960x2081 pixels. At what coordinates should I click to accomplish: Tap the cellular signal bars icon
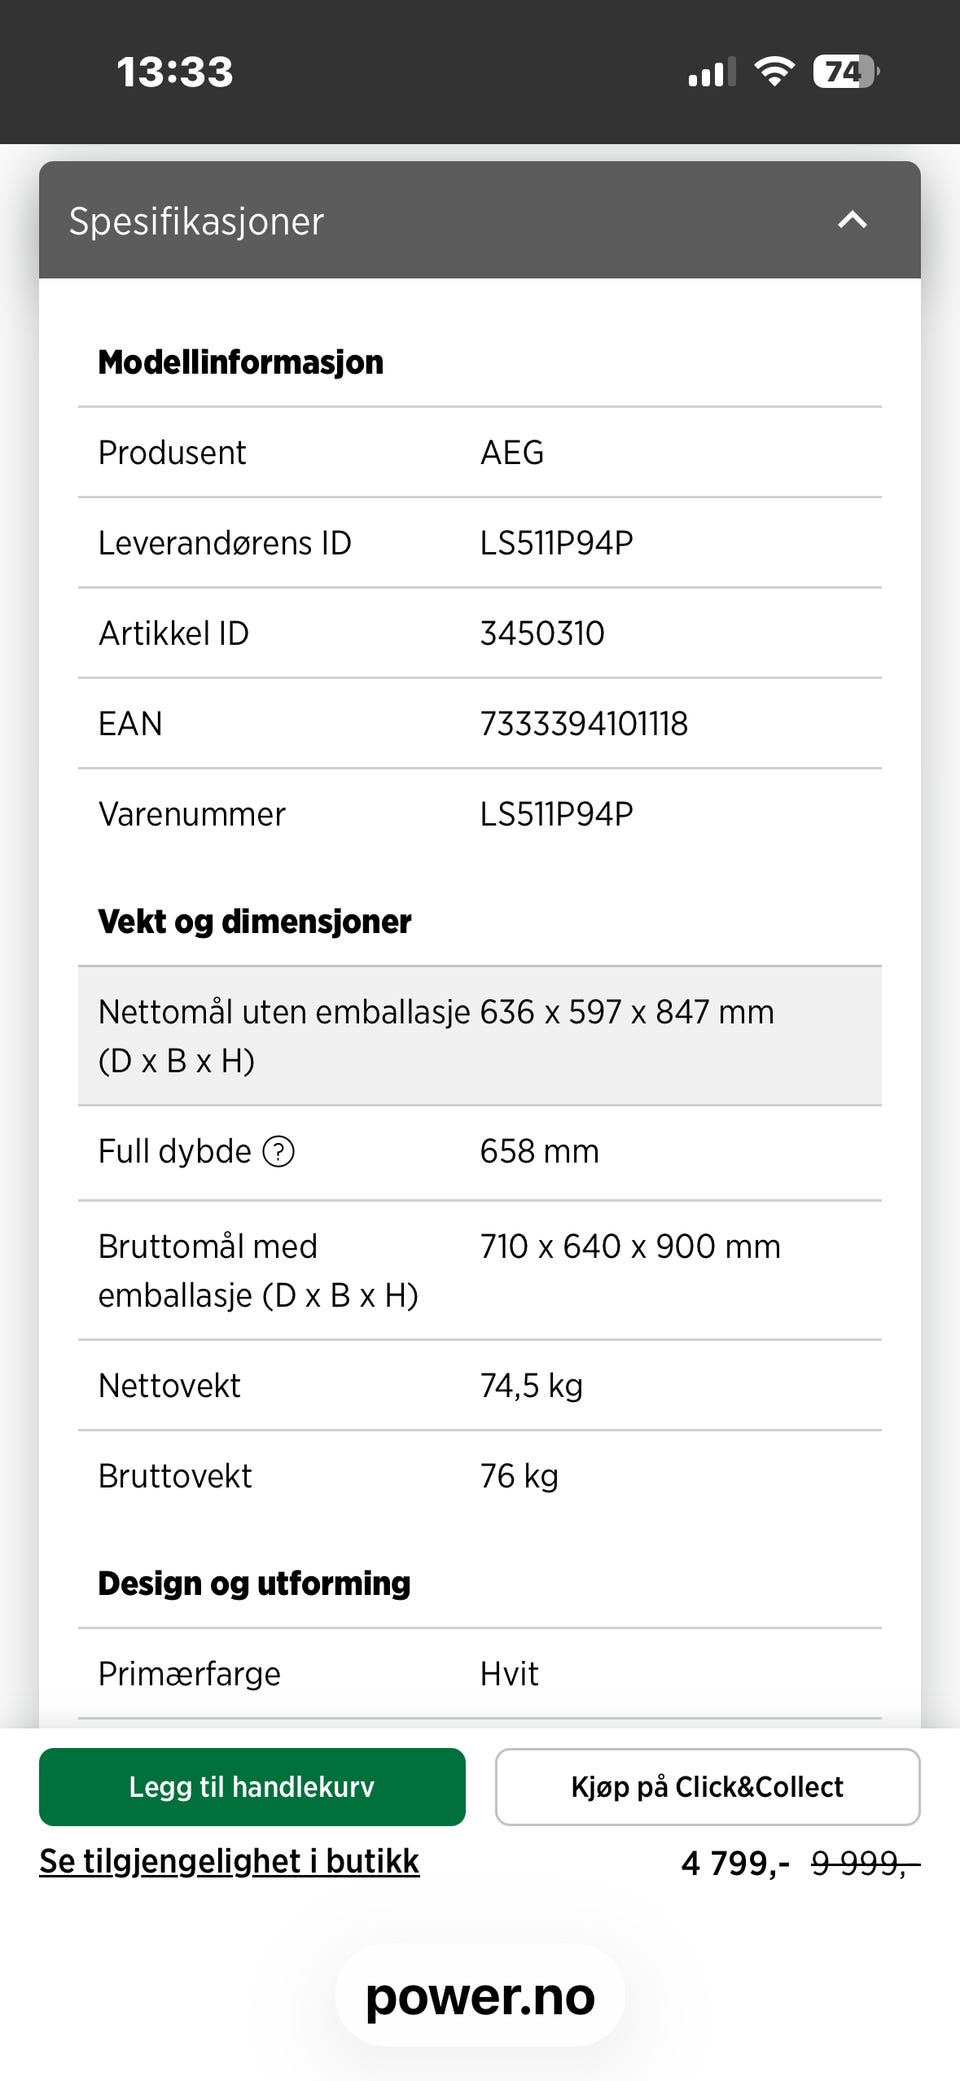(711, 72)
